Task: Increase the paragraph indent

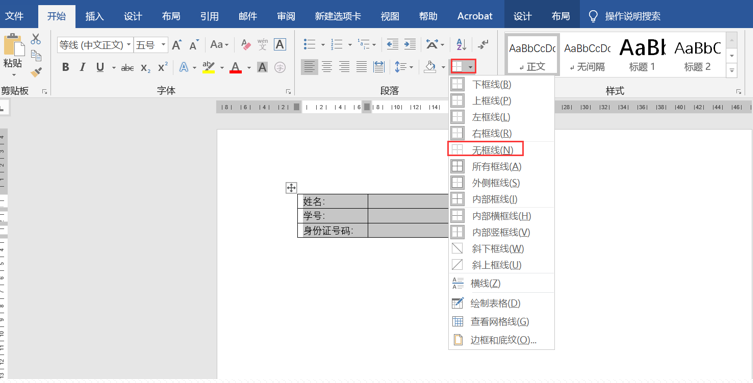Action: [410, 45]
